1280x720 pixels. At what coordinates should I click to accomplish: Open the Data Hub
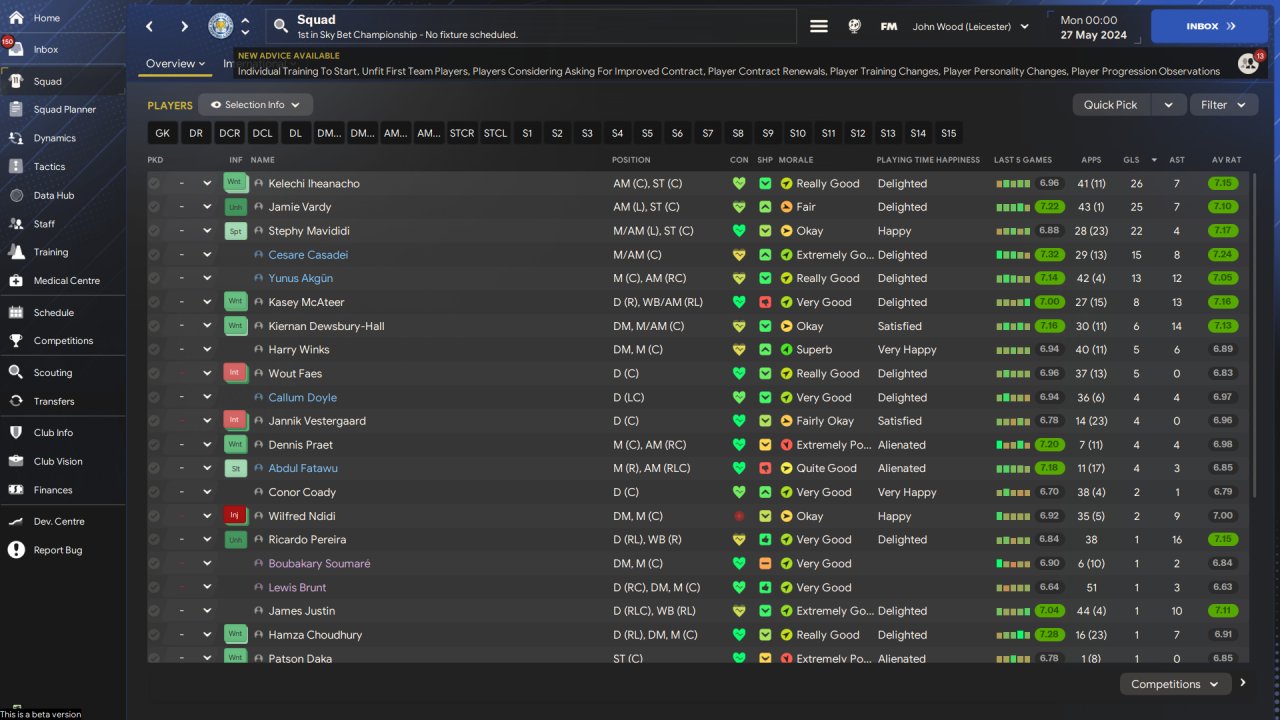click(x=63, y=196)
